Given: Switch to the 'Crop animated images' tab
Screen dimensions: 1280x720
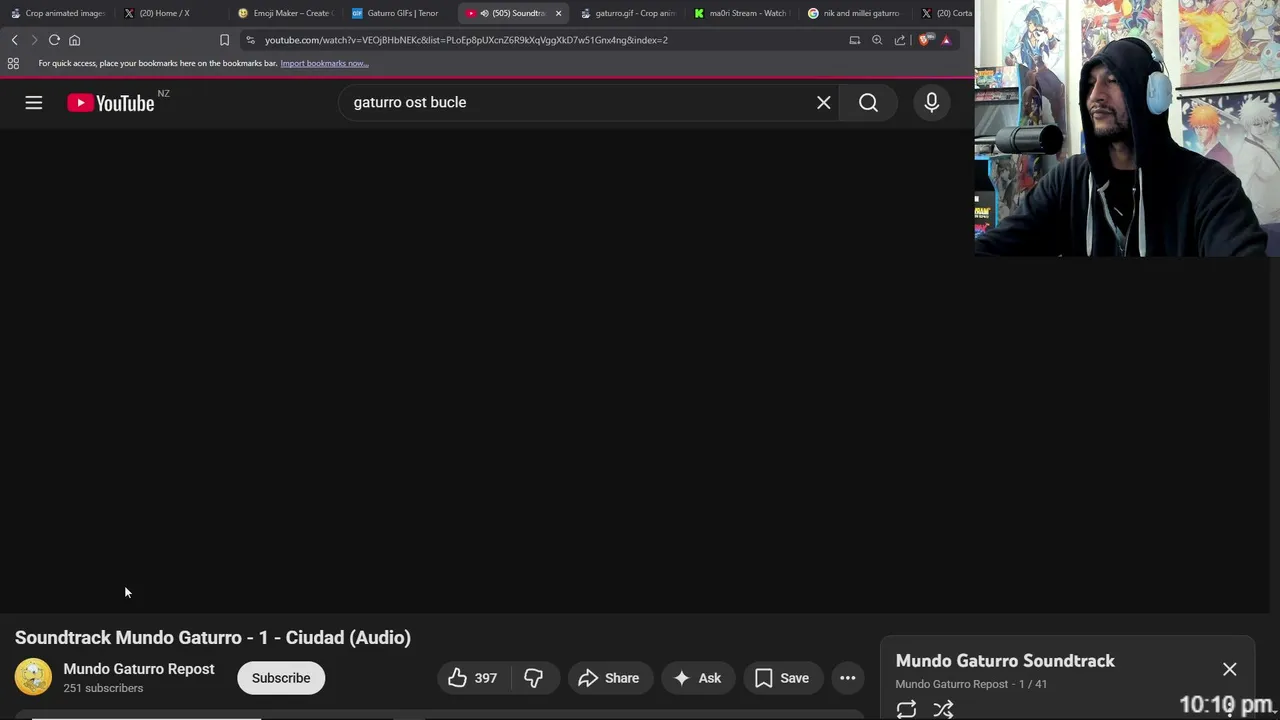Looking at the screenshot, I should tap(57, 13).
